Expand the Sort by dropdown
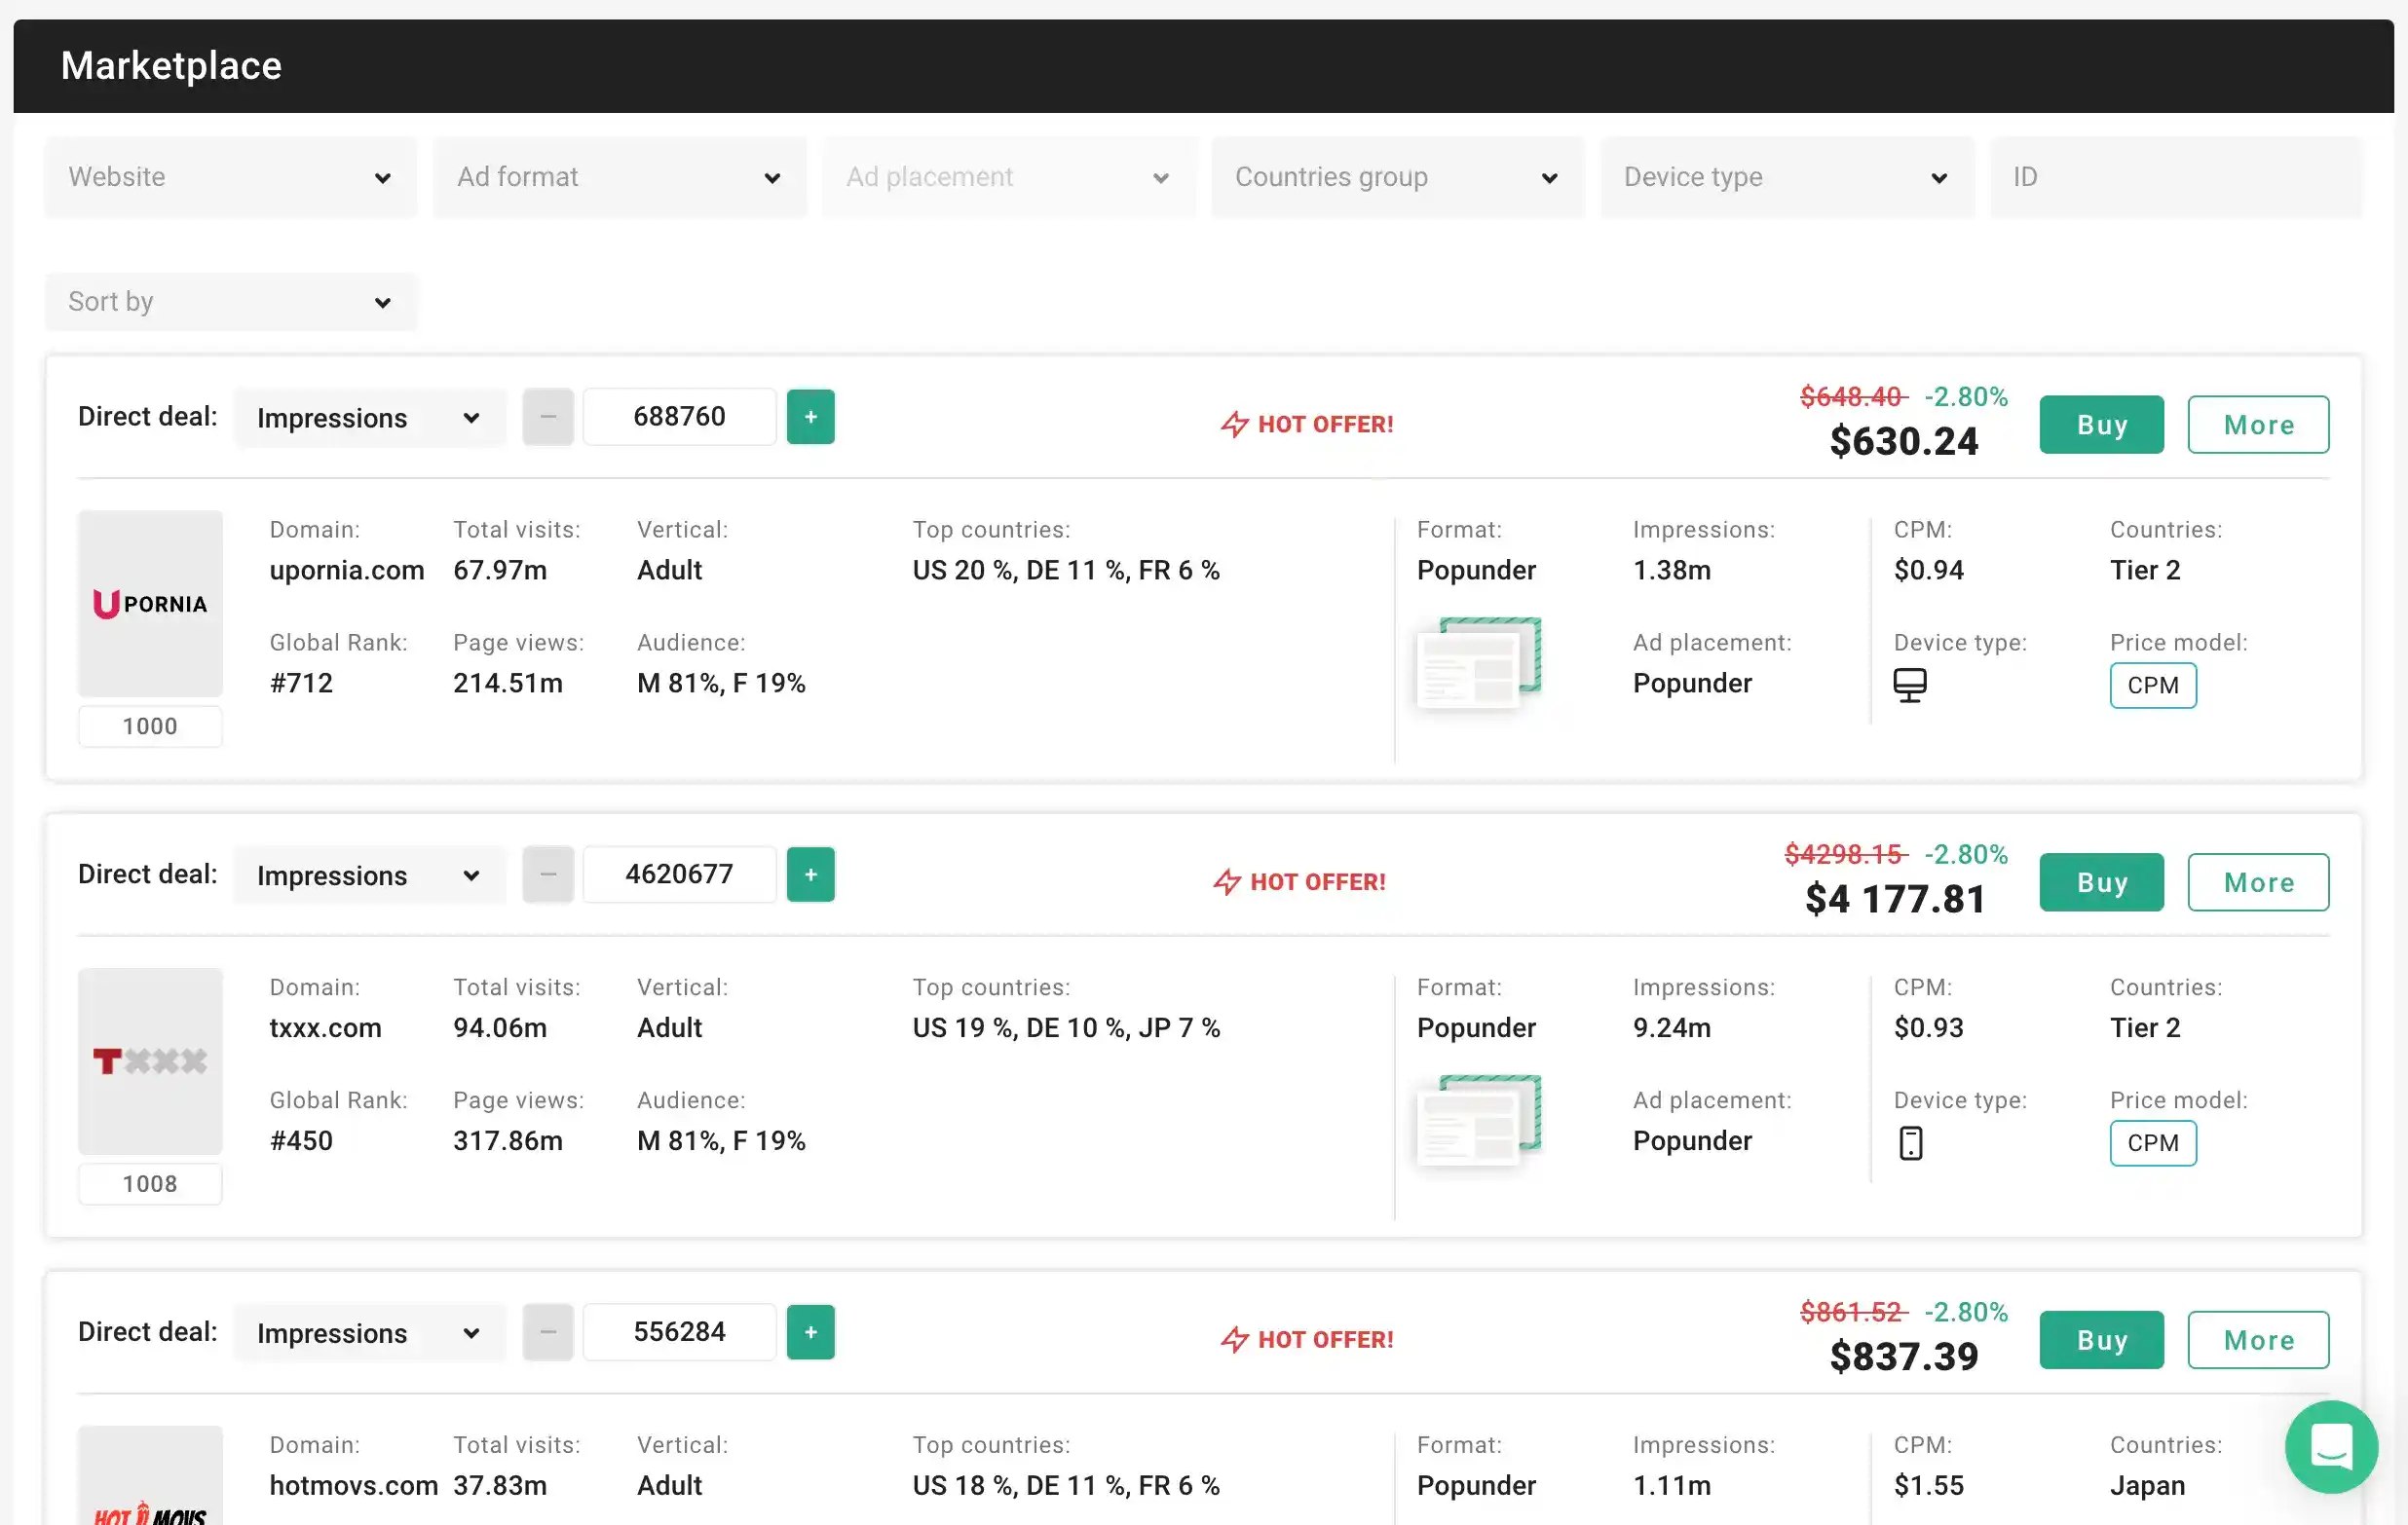The height and width of the screenshot is (1525, 2408). coord(230,301)
